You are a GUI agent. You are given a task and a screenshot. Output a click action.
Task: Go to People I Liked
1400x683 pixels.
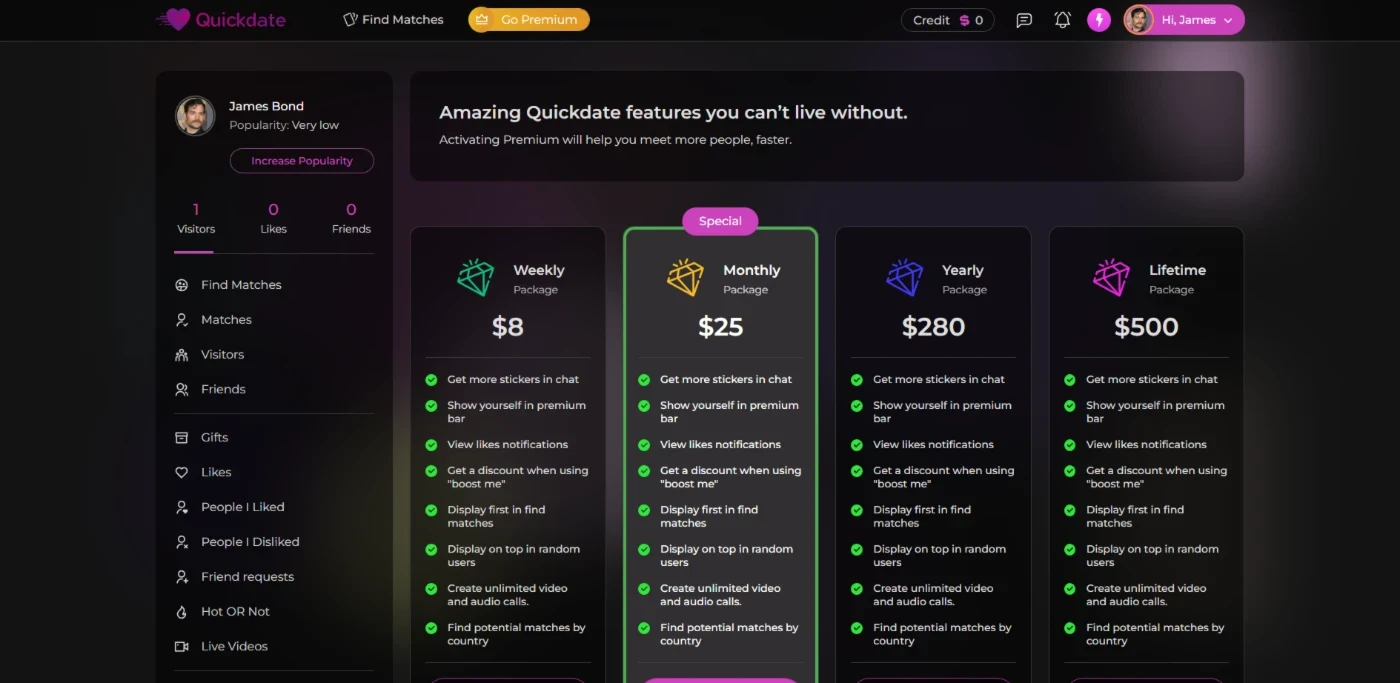[242, 507]
